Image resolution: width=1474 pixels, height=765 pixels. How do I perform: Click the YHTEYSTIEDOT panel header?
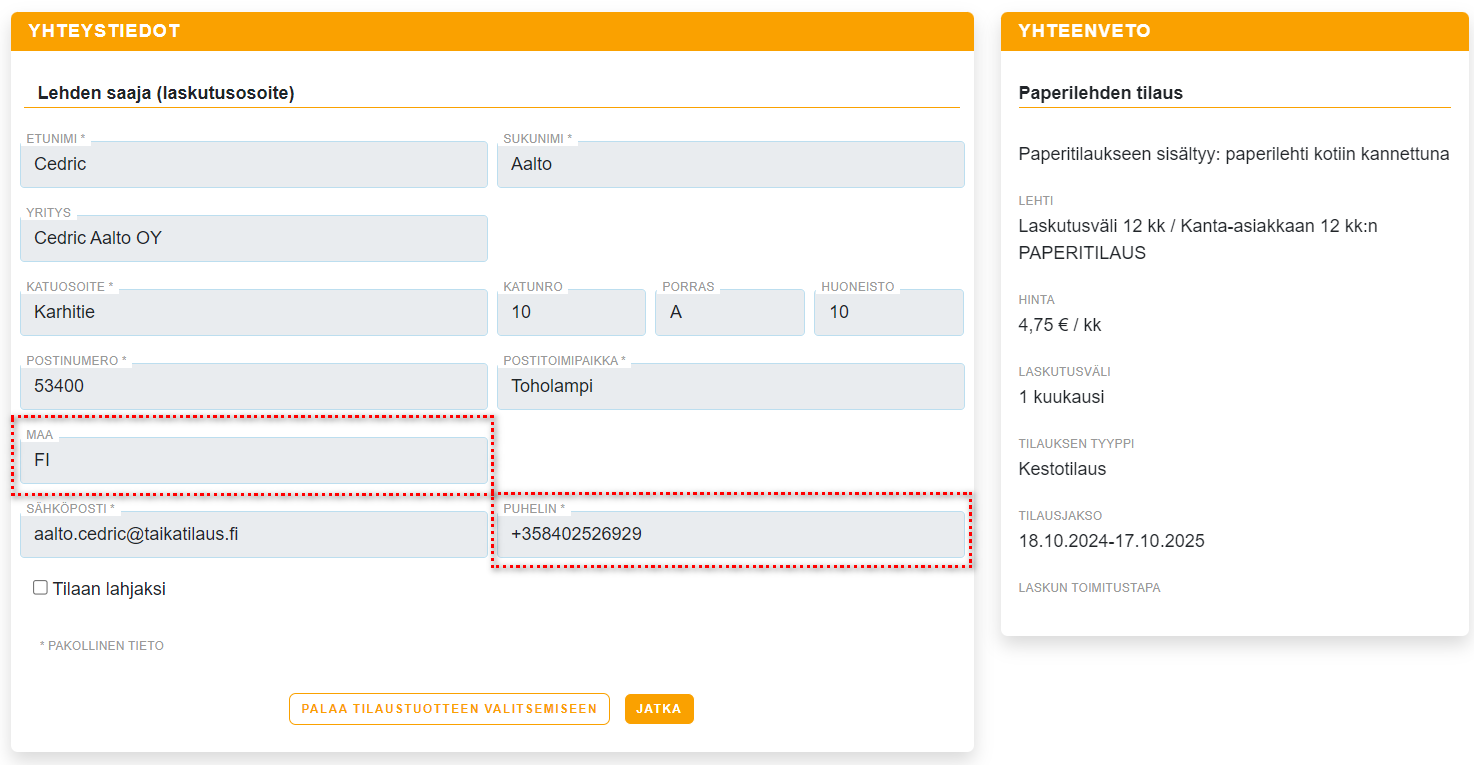coord(492,31)
